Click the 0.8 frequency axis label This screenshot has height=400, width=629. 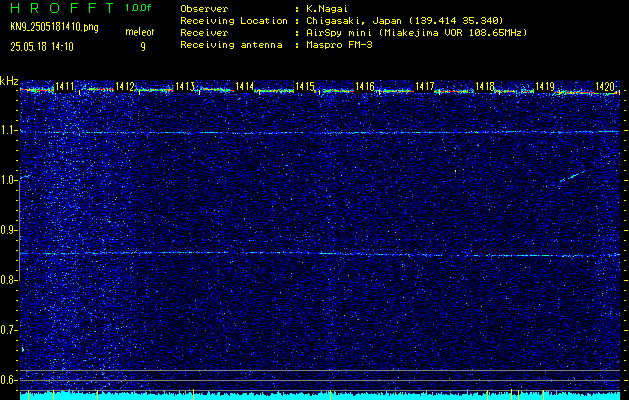8,280
